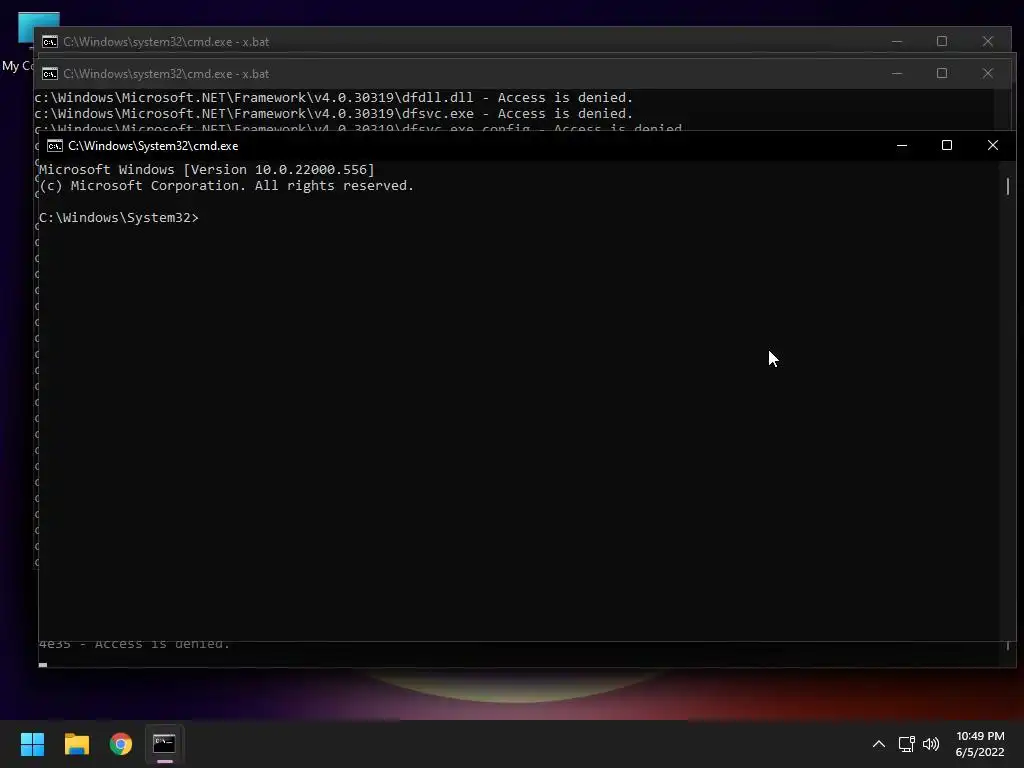The image size is (1024, 768).
Task: Maximize the front cmd.exe window
Action: [947, 146]
